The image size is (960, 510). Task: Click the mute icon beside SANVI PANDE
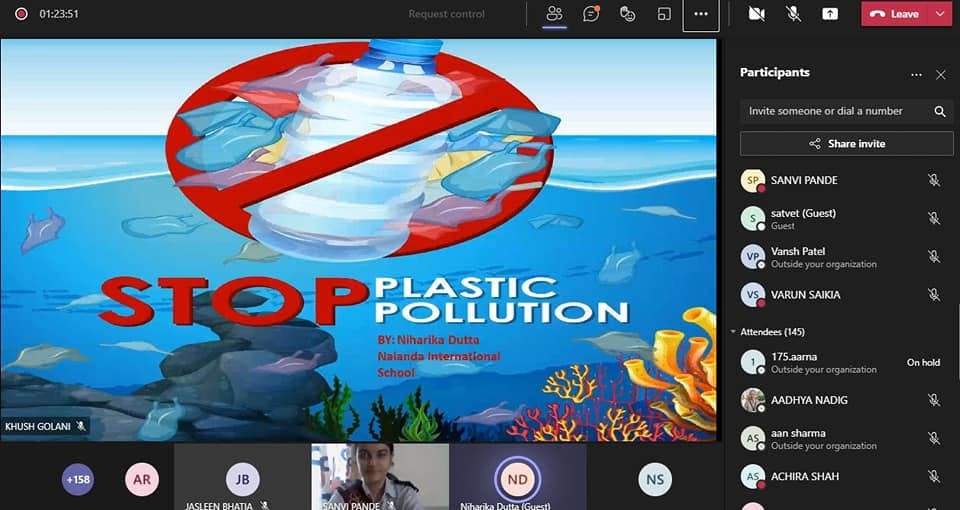coord(934,180)
